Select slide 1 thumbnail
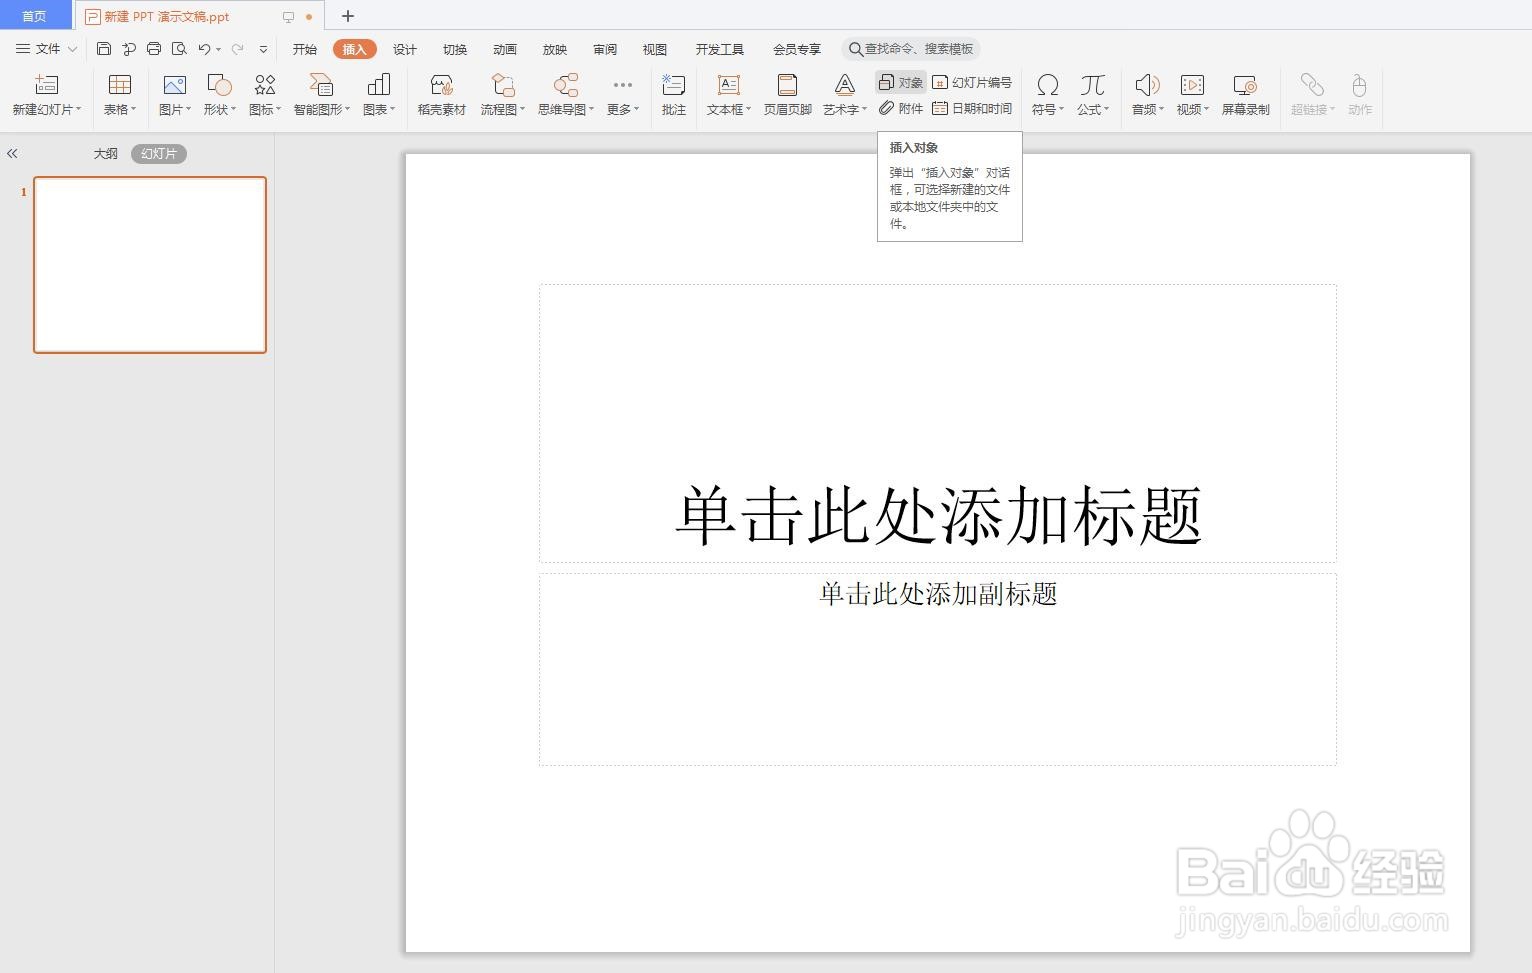1532x973 pixels. [150, 265]
